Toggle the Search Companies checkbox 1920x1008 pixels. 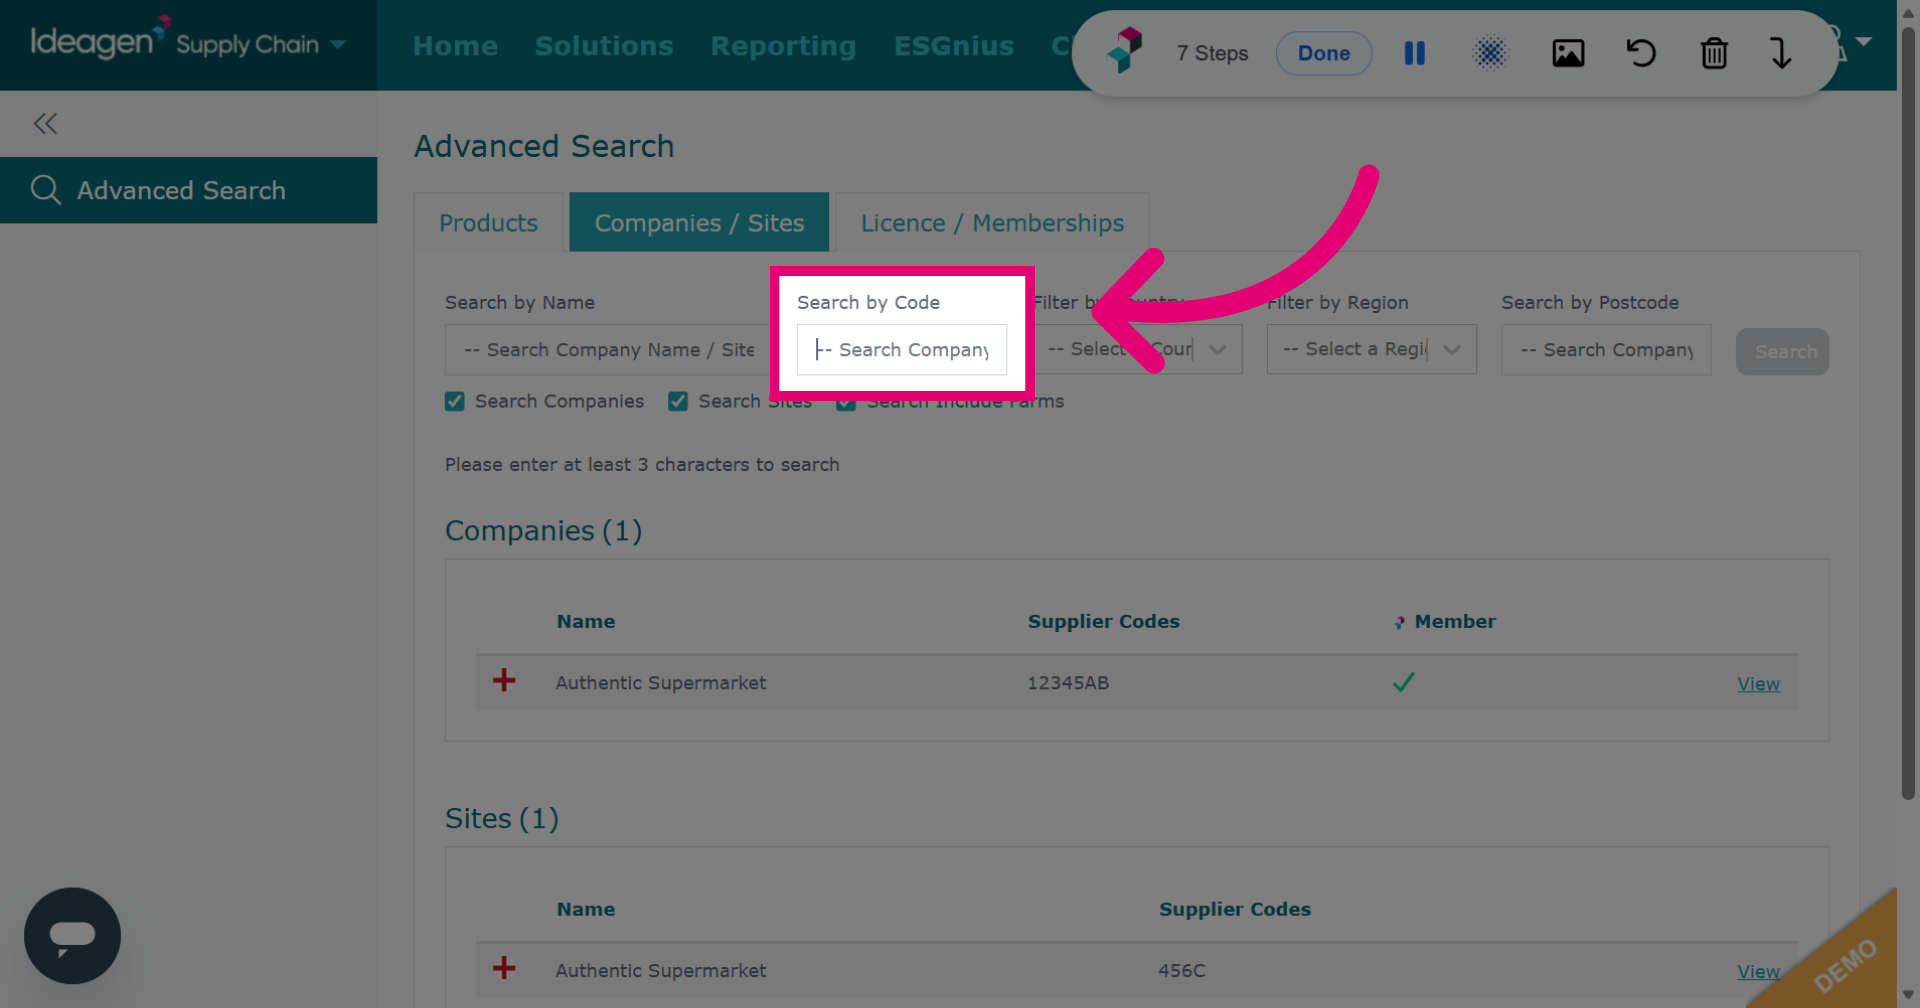pyautogui.click(x=455, y=401)
